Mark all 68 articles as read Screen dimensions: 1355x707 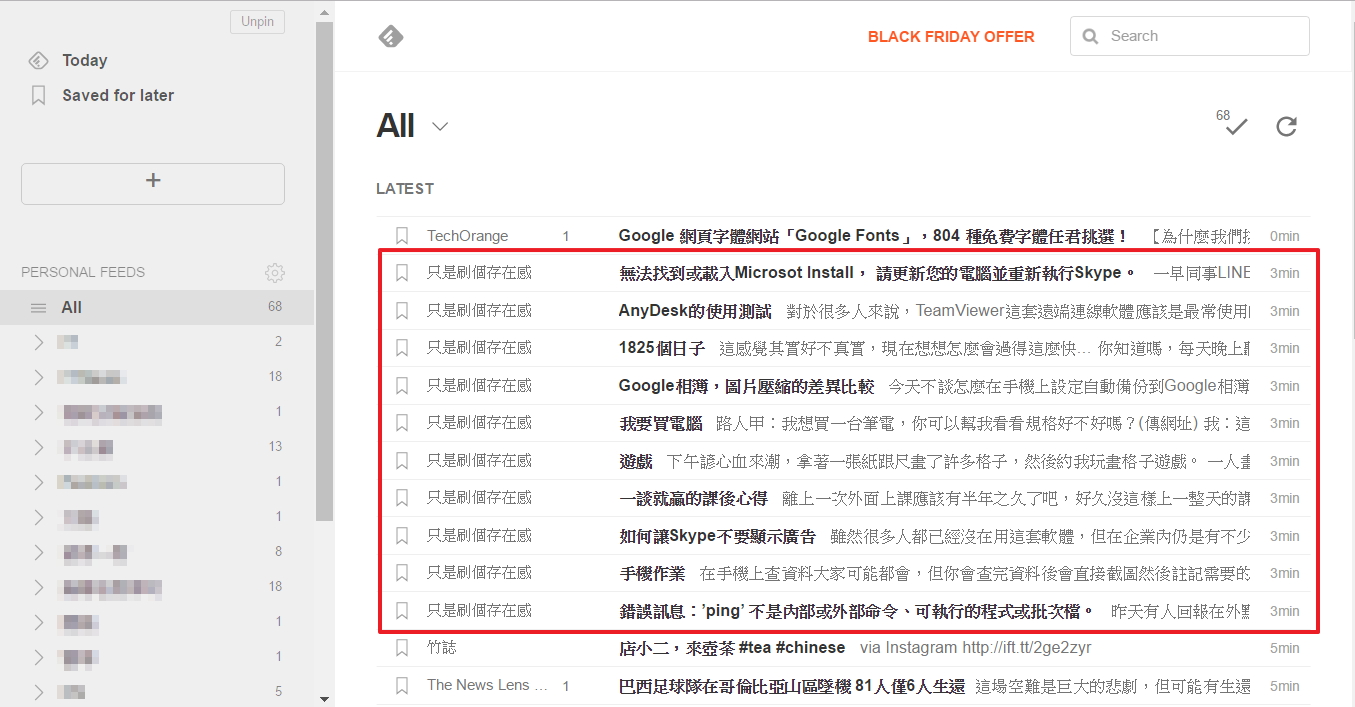coord(1237,127)
